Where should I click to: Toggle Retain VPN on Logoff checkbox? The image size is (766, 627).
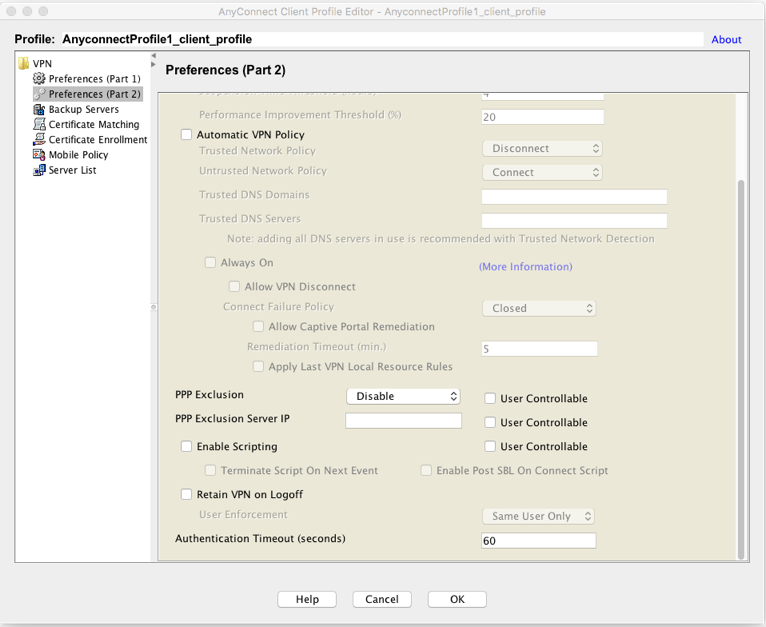pyautogui.click(x=186, y=495)
